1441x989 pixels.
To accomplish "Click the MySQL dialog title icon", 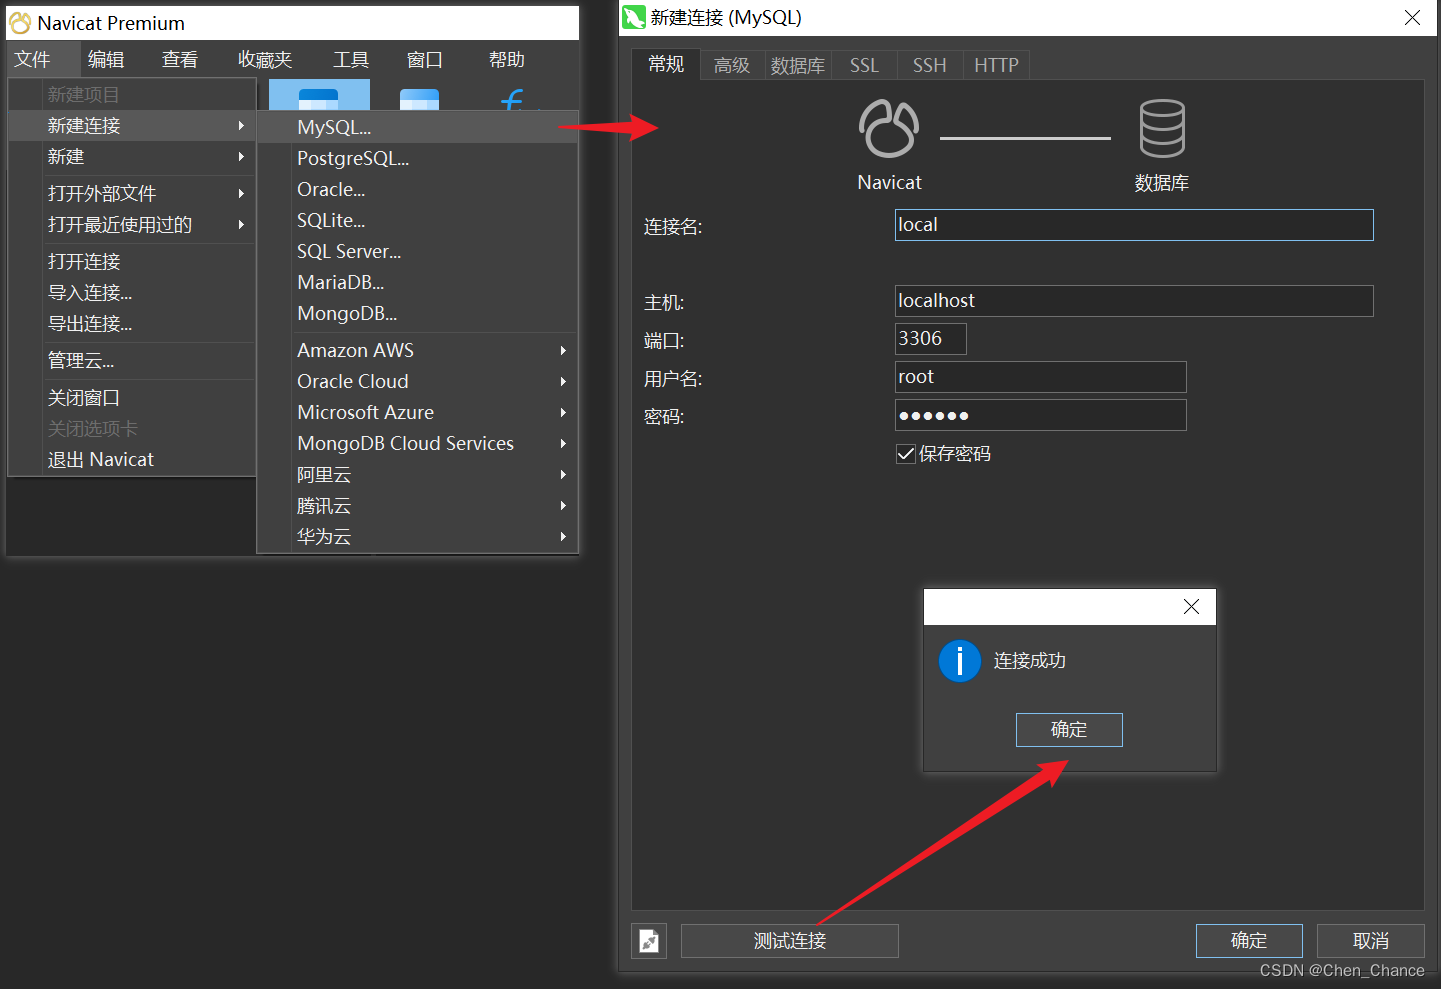I will [633, 17].
